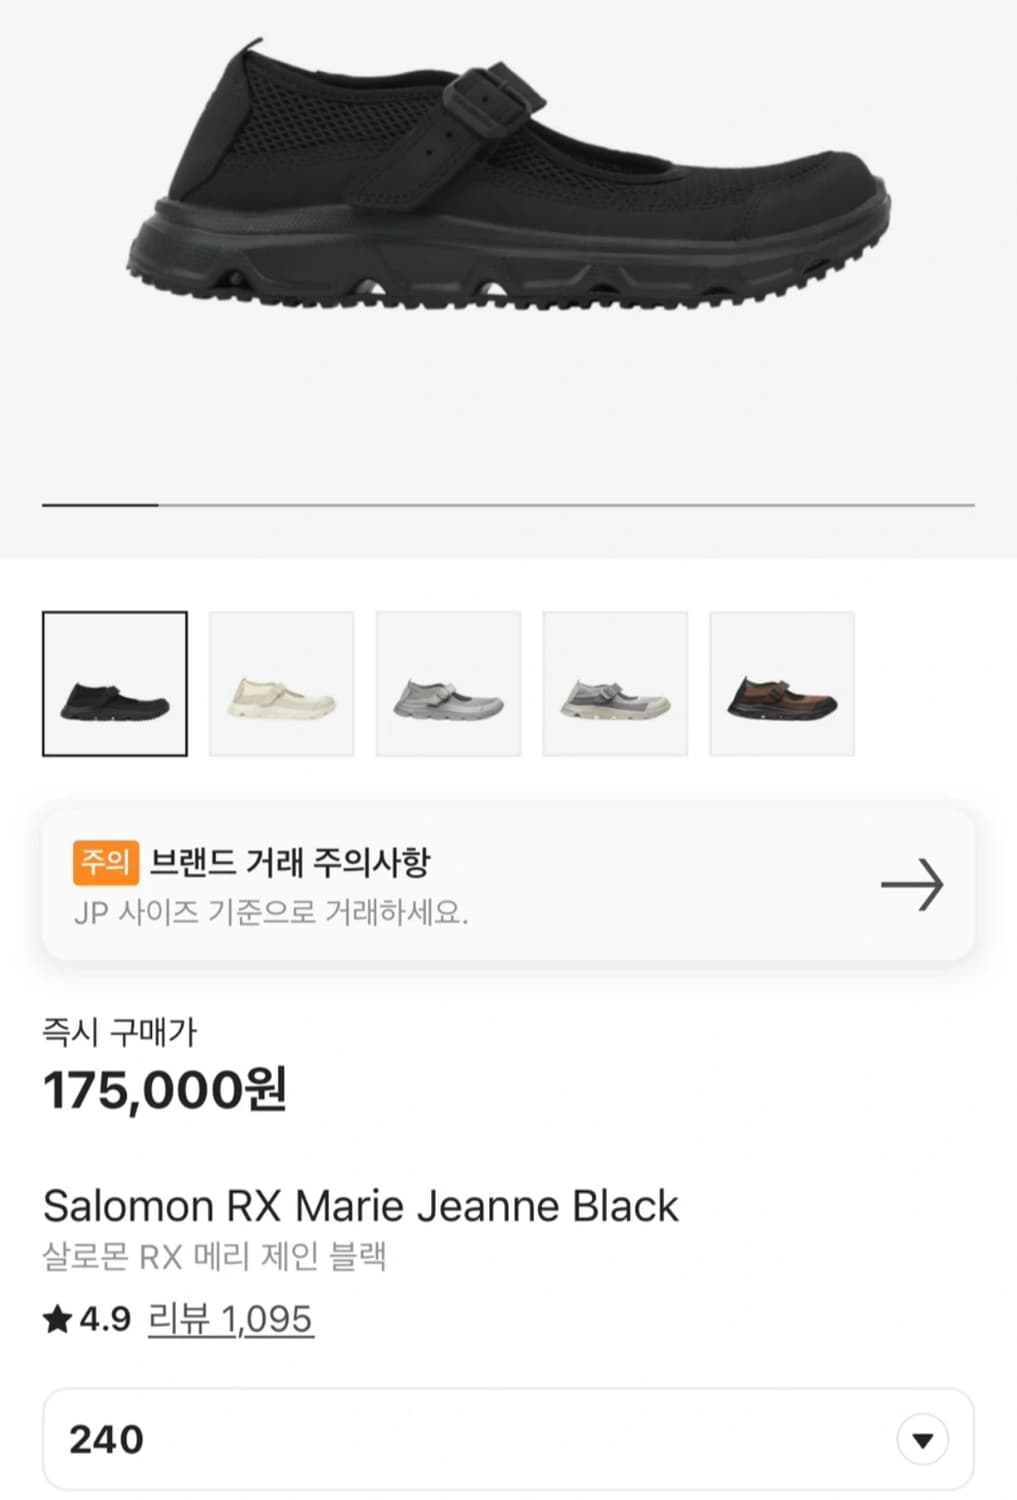Click the circled dropdown arrow for size
This screenshot has width=1017, height=1500.
click(922, 1440)
